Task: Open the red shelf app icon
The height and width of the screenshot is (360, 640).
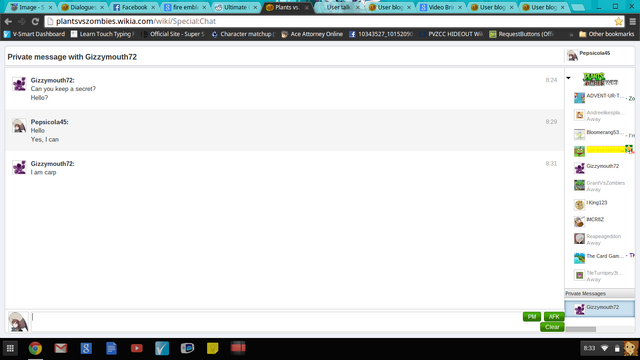Action: pyautogui.click(x=238, y=348)
